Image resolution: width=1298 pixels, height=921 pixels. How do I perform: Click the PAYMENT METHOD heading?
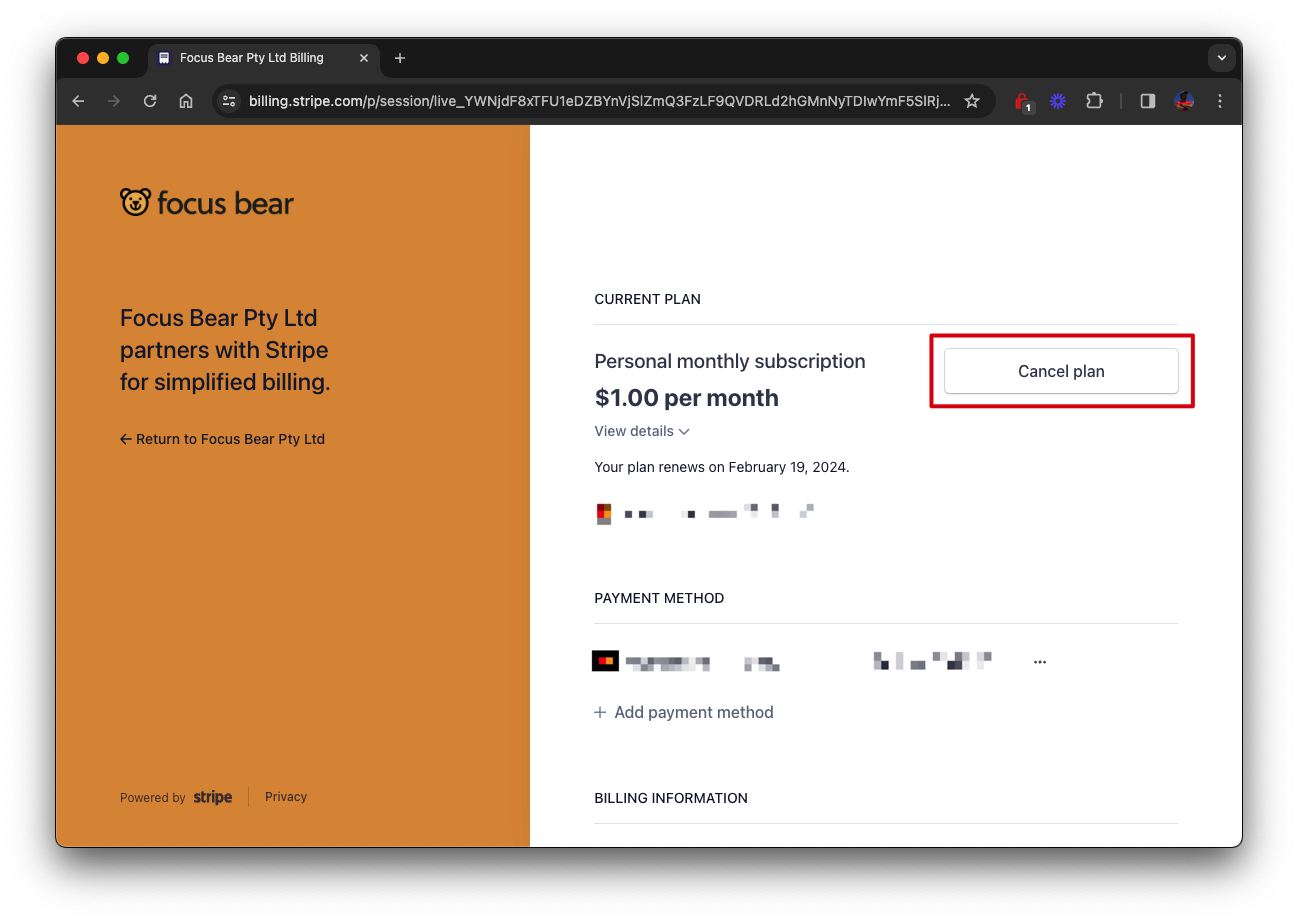[x=659, y=598]
